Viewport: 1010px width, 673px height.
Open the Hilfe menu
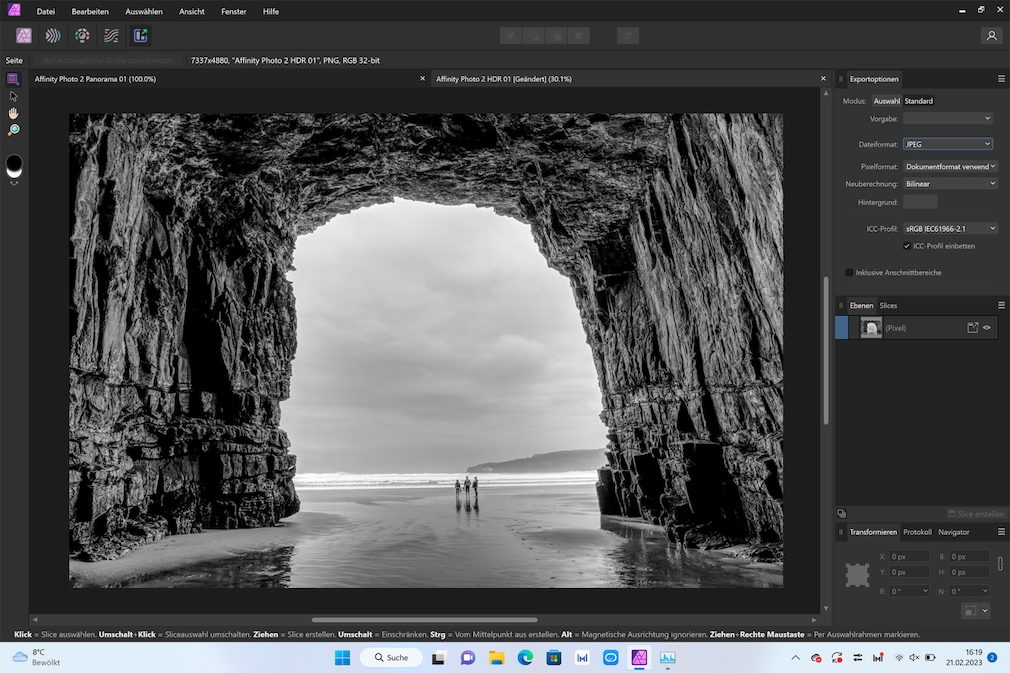pos(271,12)
